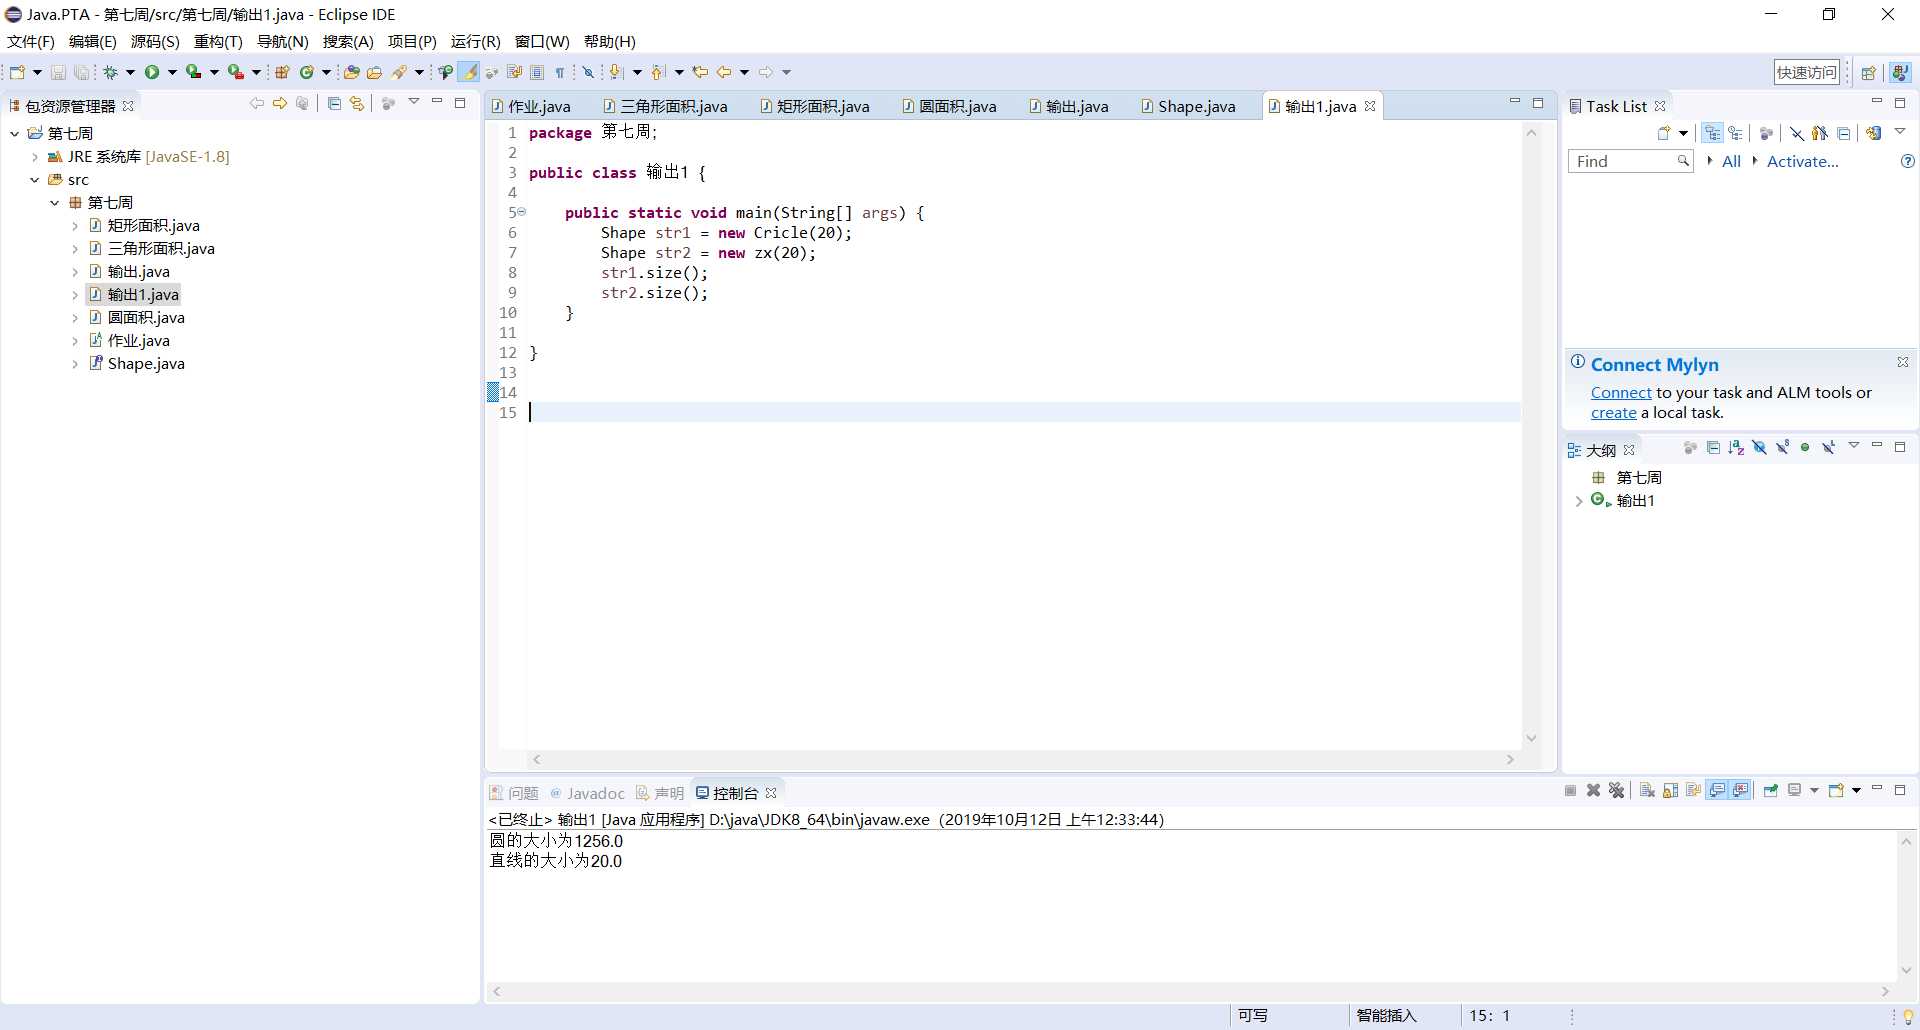The image size is (1920, 1030).
Task: Select 输出1.java in Package Explorer
Action: pos(143,295)
